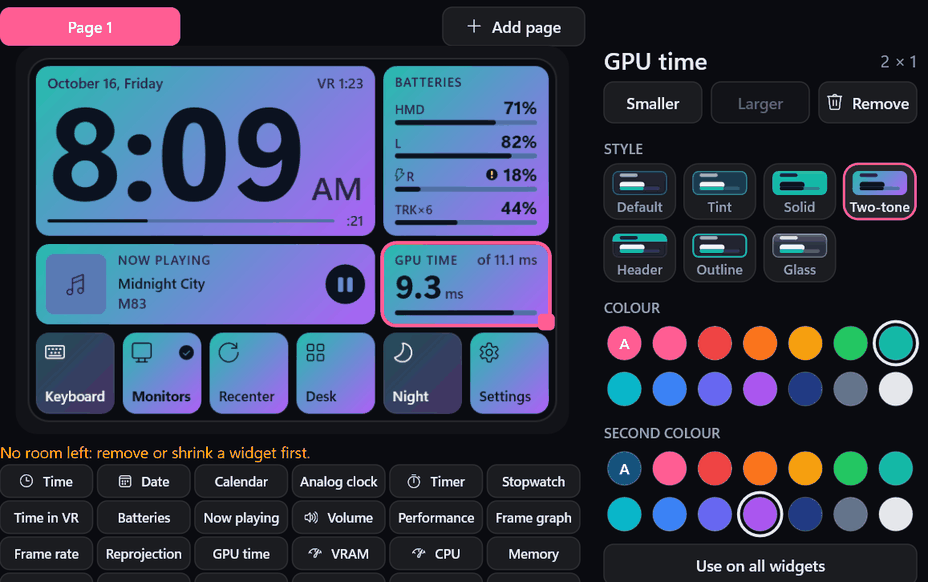The width and height of the screenshot is (928, 582).
Task: Open the Monitors shortcut tile
Action: (162, 373)
